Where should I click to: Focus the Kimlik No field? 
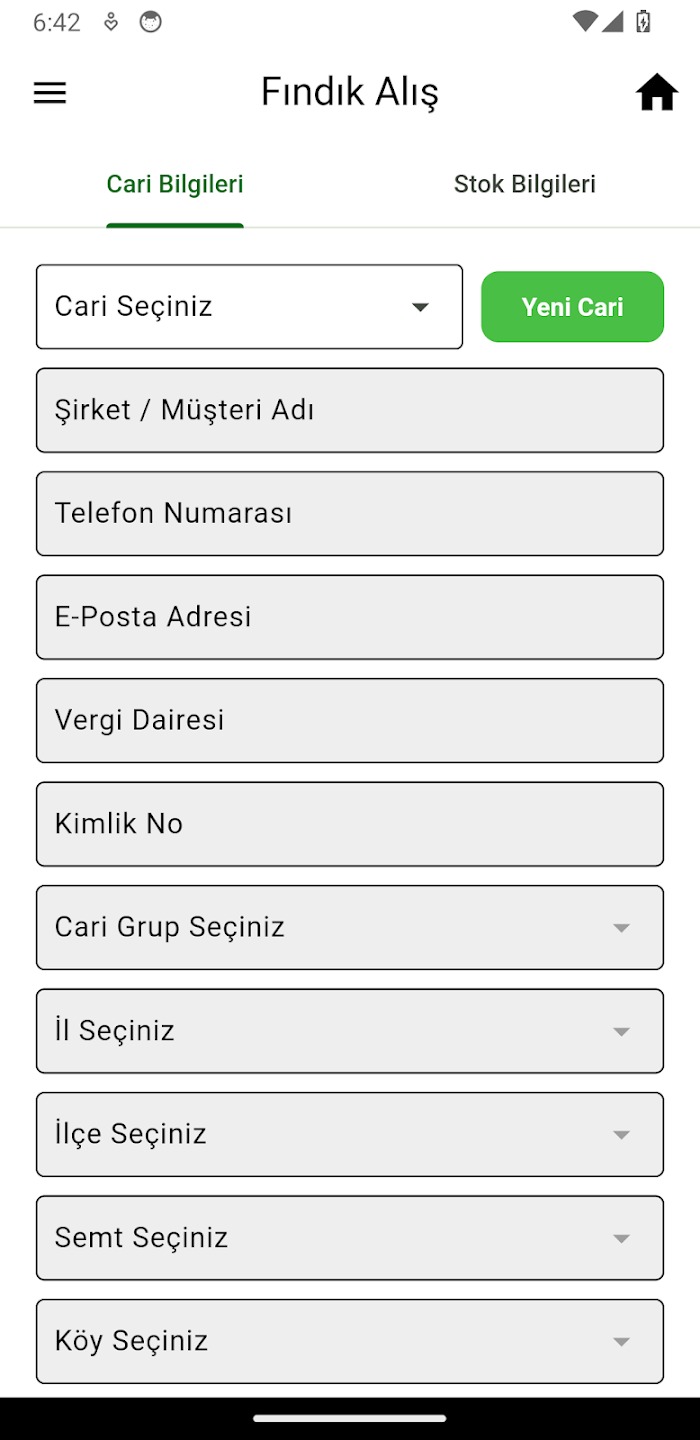(349, 824)
